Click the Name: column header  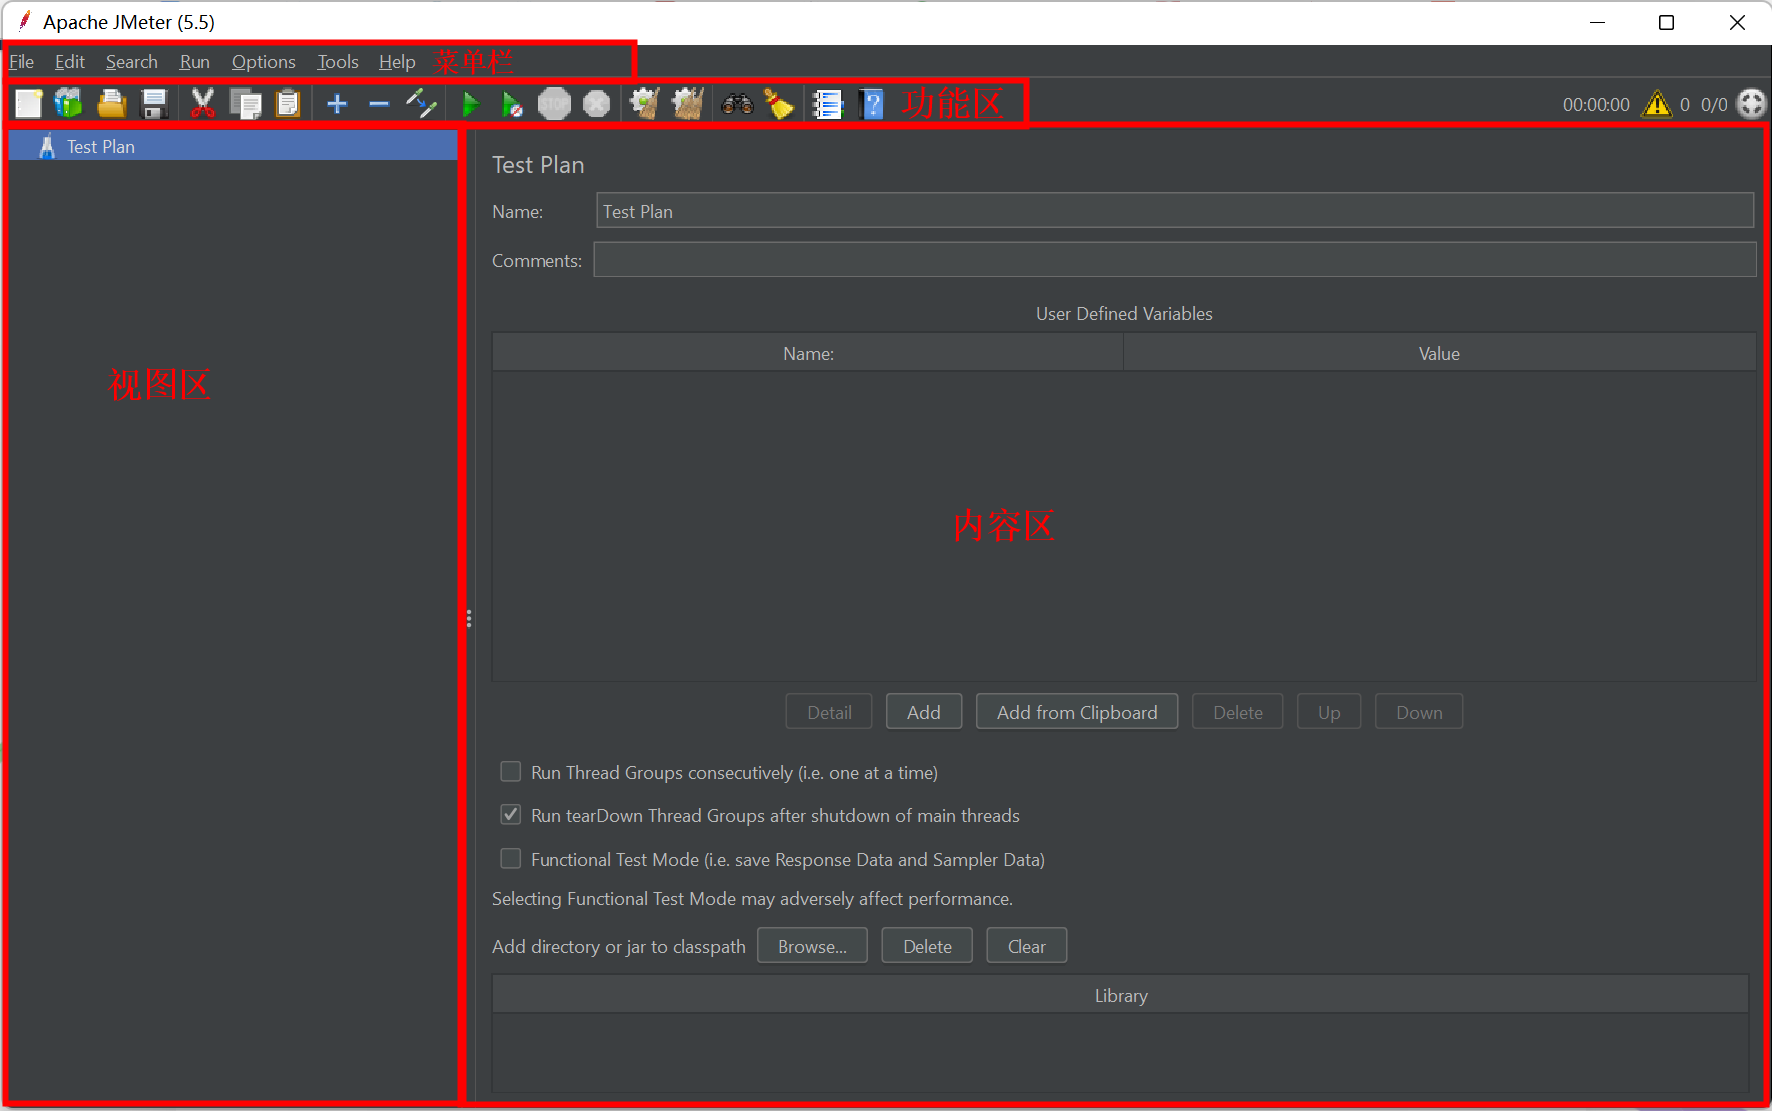click(x=808, y=353)
